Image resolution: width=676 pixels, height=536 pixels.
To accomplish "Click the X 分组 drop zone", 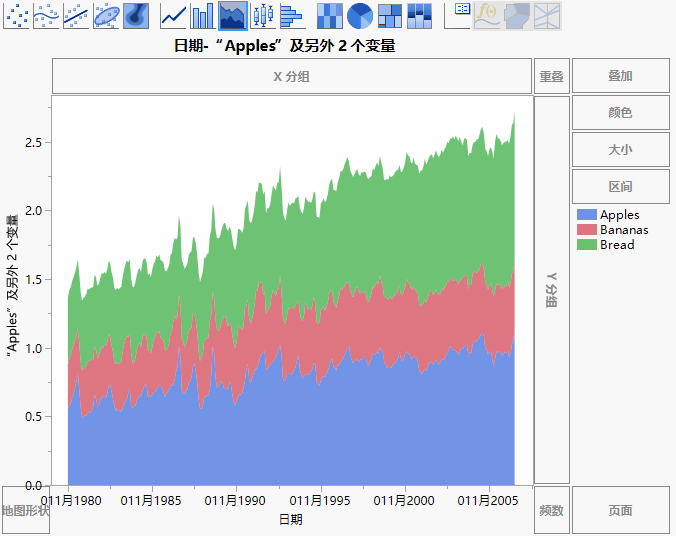I will [x=291, y=76].
